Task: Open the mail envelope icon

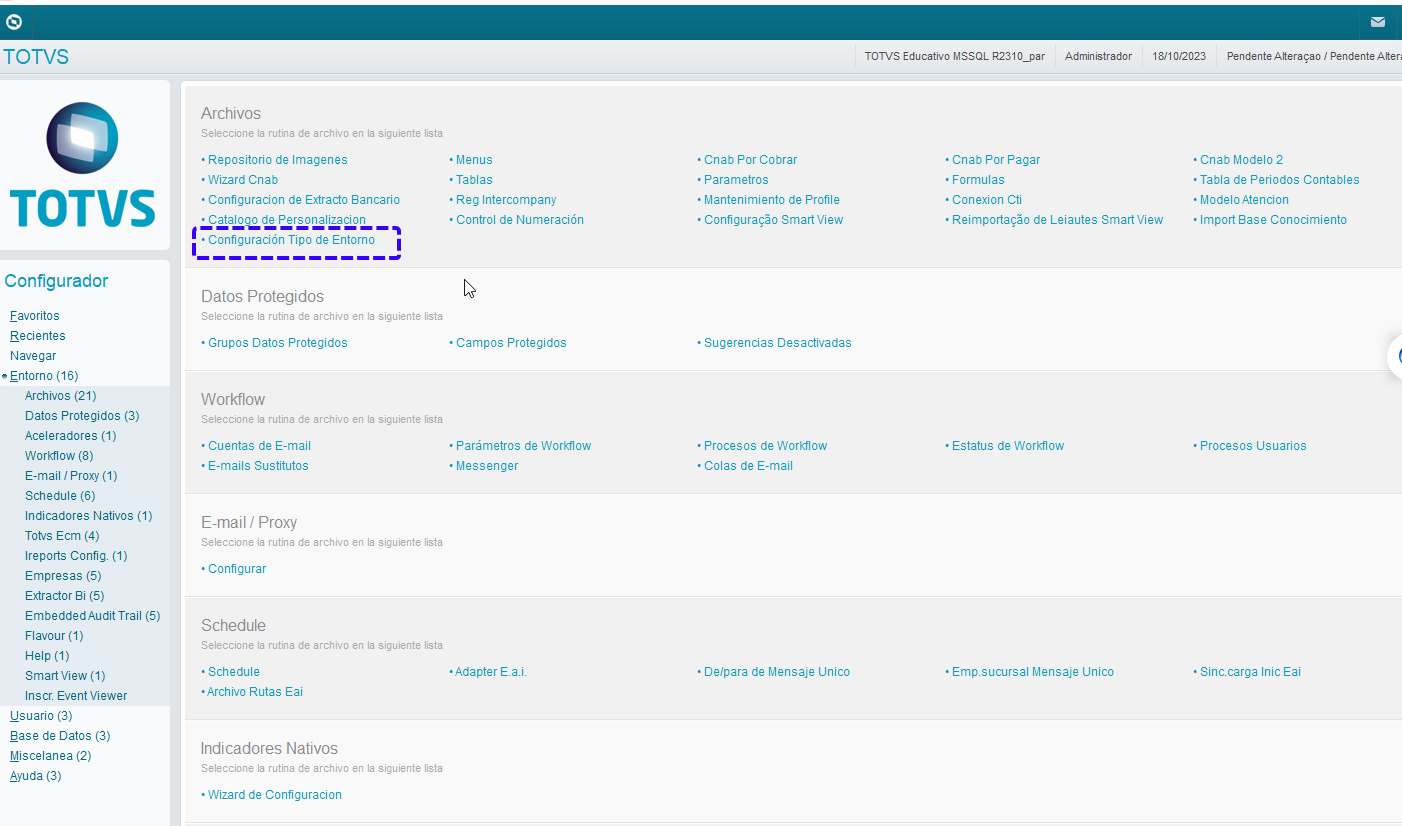Action: tap(1378, 21)
